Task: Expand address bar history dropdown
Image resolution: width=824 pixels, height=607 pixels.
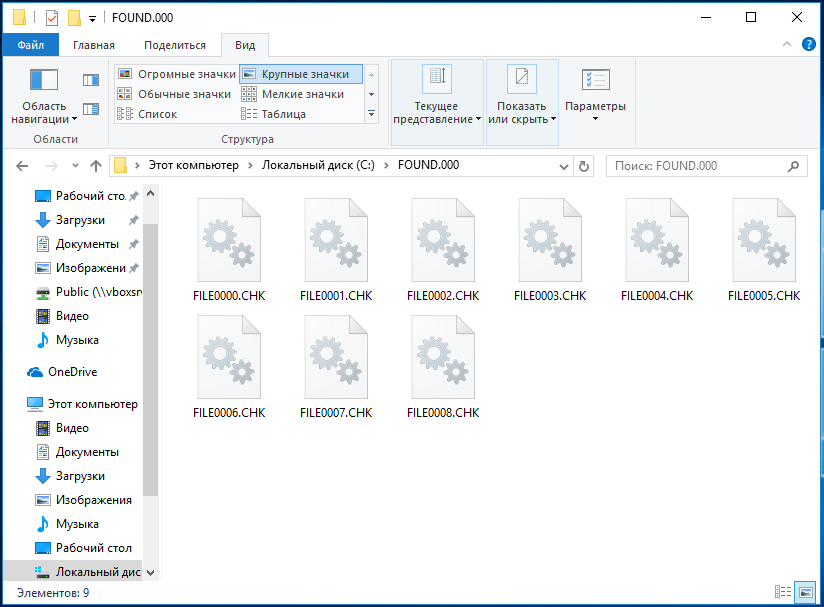Action: pos(564,167)
